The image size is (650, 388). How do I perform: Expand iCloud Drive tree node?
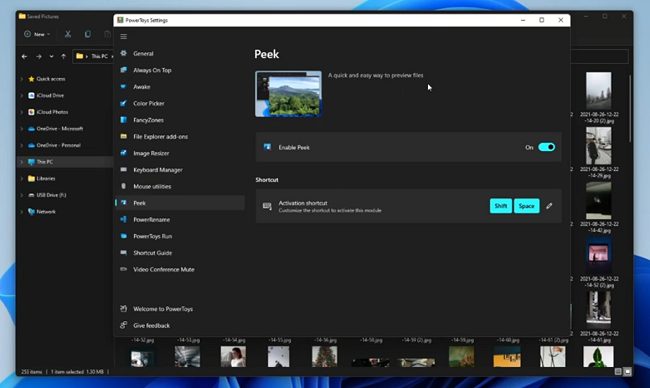(x=22, y=95)
